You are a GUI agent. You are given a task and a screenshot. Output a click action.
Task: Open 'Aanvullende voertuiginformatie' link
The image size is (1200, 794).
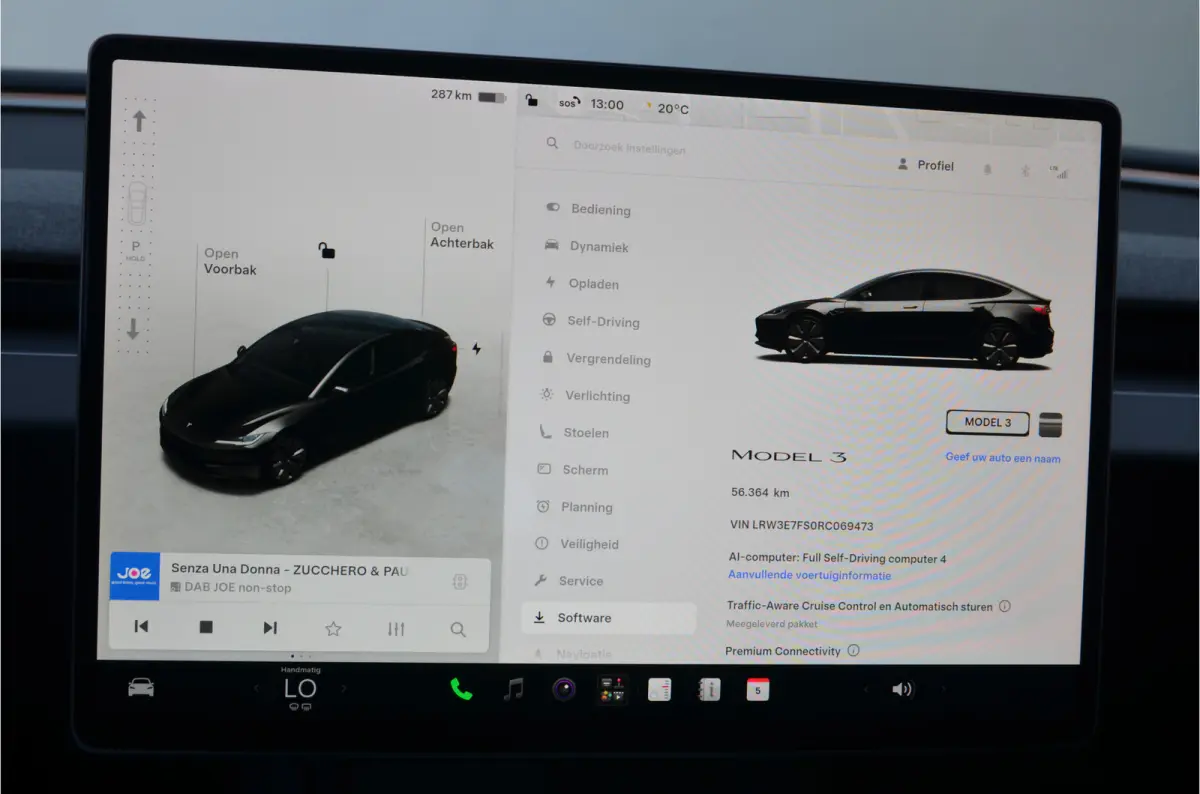[x=809, y=575]
